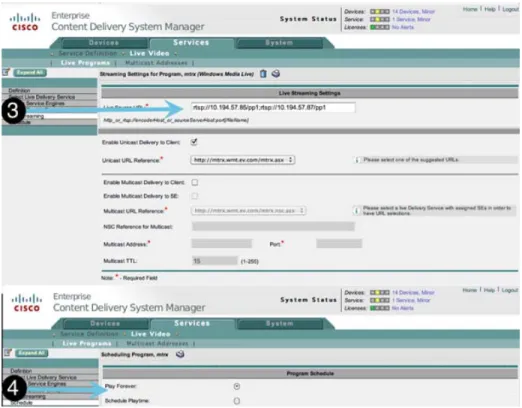
Task: Toggle Enable Unicast Delivery to Client checkbox
Action: [194, 142]
